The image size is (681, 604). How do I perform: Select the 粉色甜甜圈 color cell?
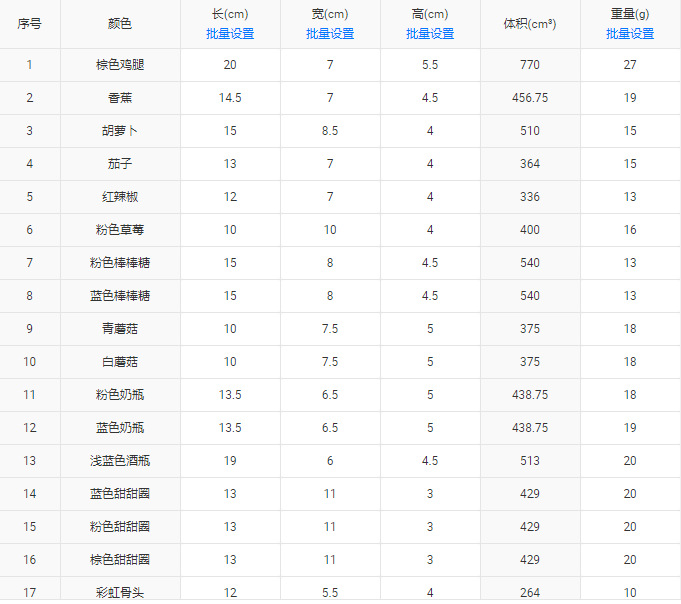click(119, 527)
